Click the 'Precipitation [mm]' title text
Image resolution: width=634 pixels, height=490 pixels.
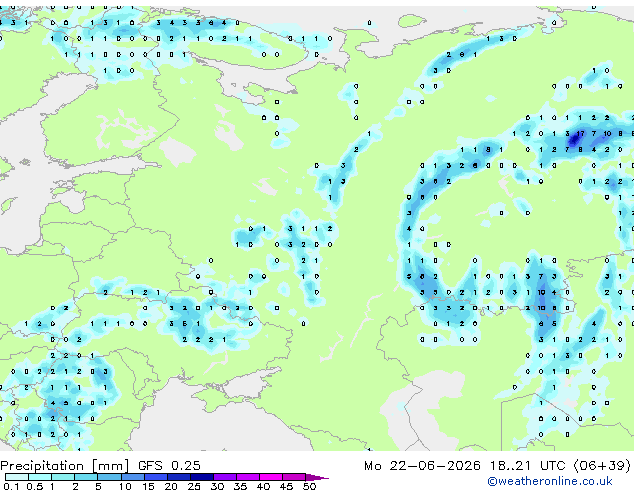65,466
